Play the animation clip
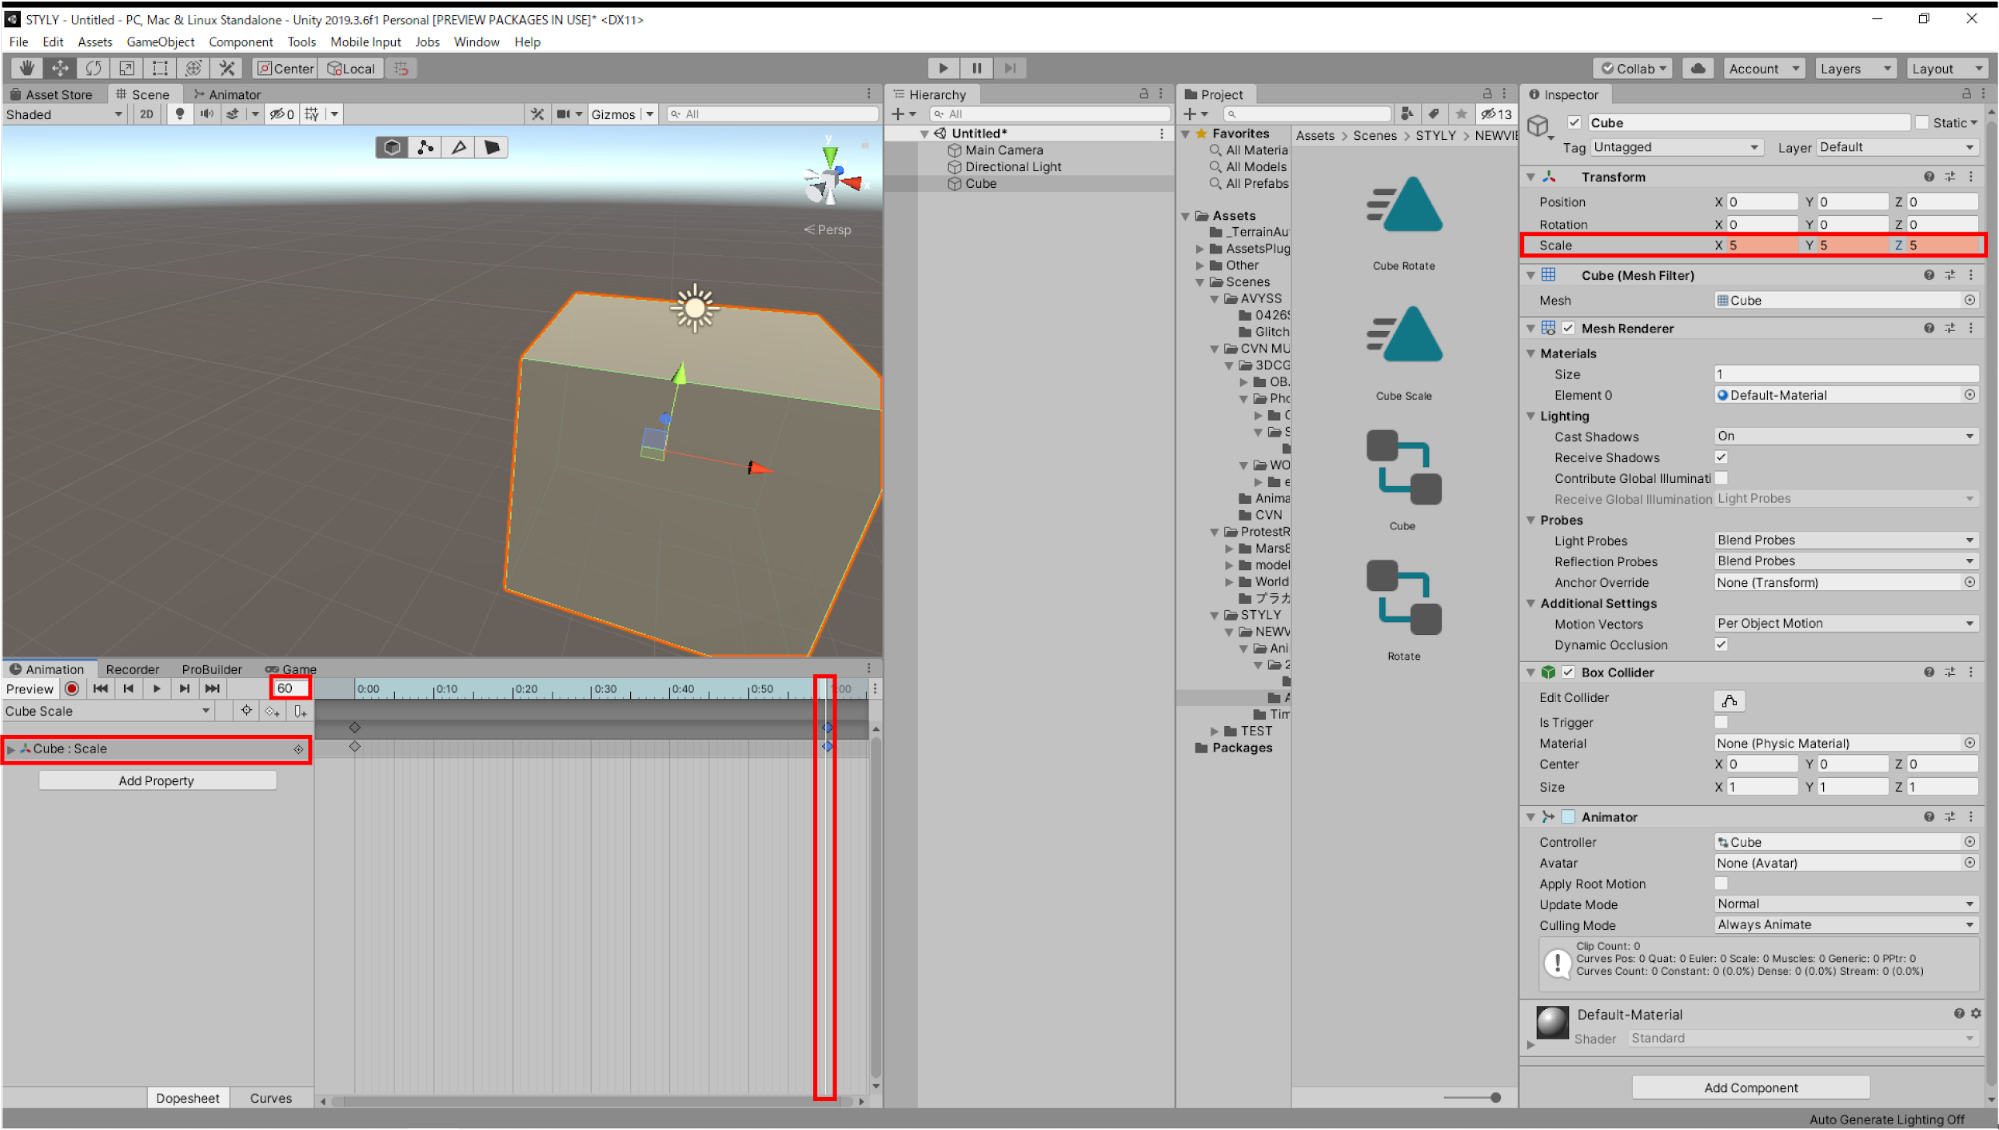Image resolution: width=1999 pixels, height=1130 pixels. pos(157,689)
